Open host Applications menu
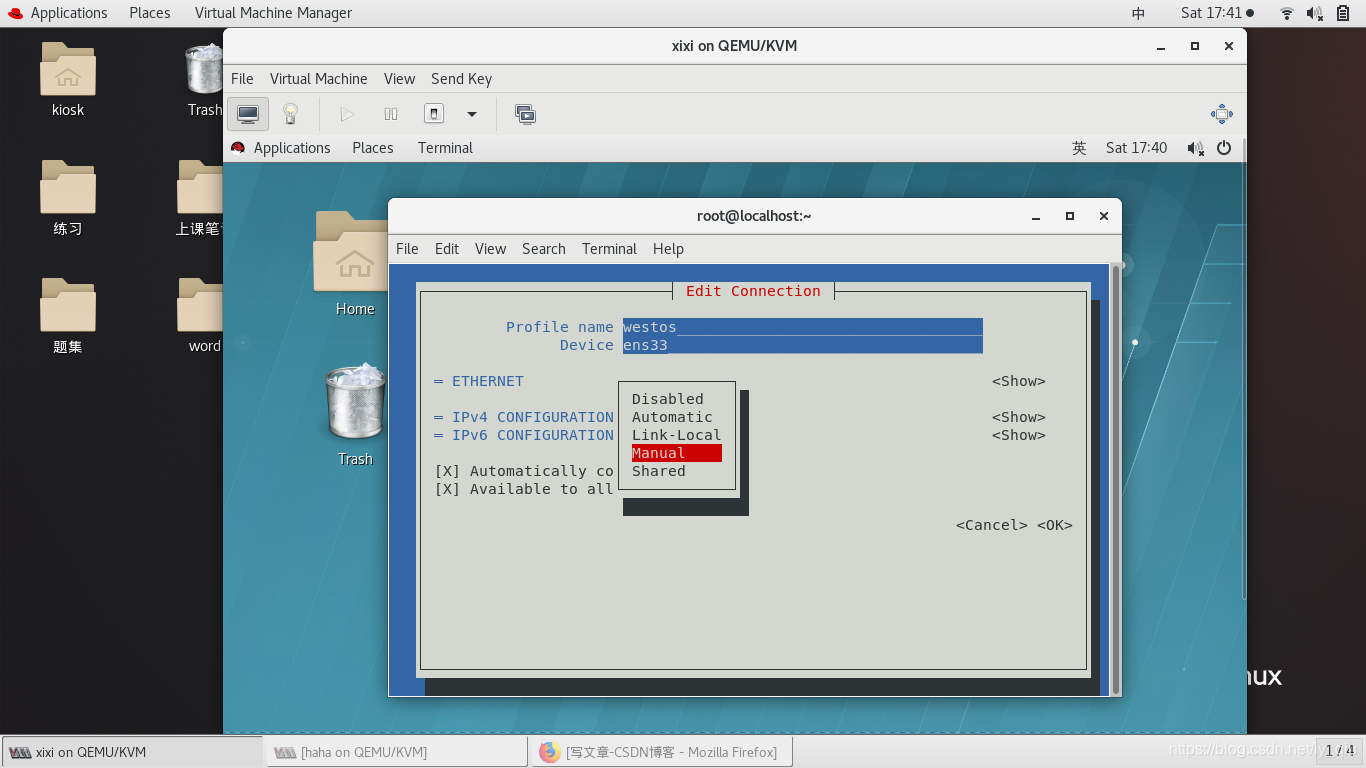This screenshot has height=768, width=1366. click(x=69, y=13)
